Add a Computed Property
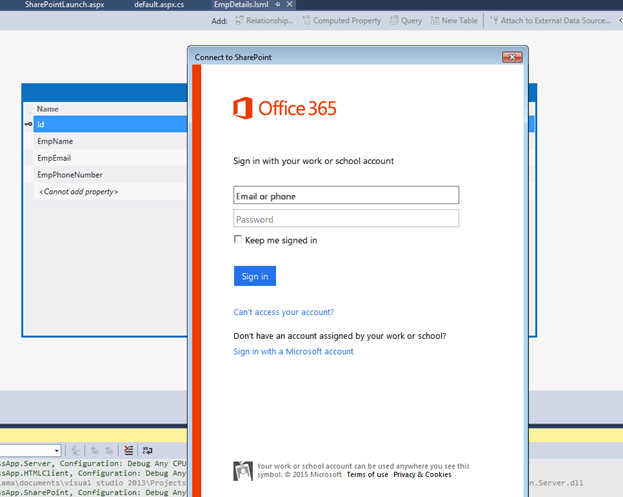The height and width of the screenshot is (497, 623). [x=341, y=21]
